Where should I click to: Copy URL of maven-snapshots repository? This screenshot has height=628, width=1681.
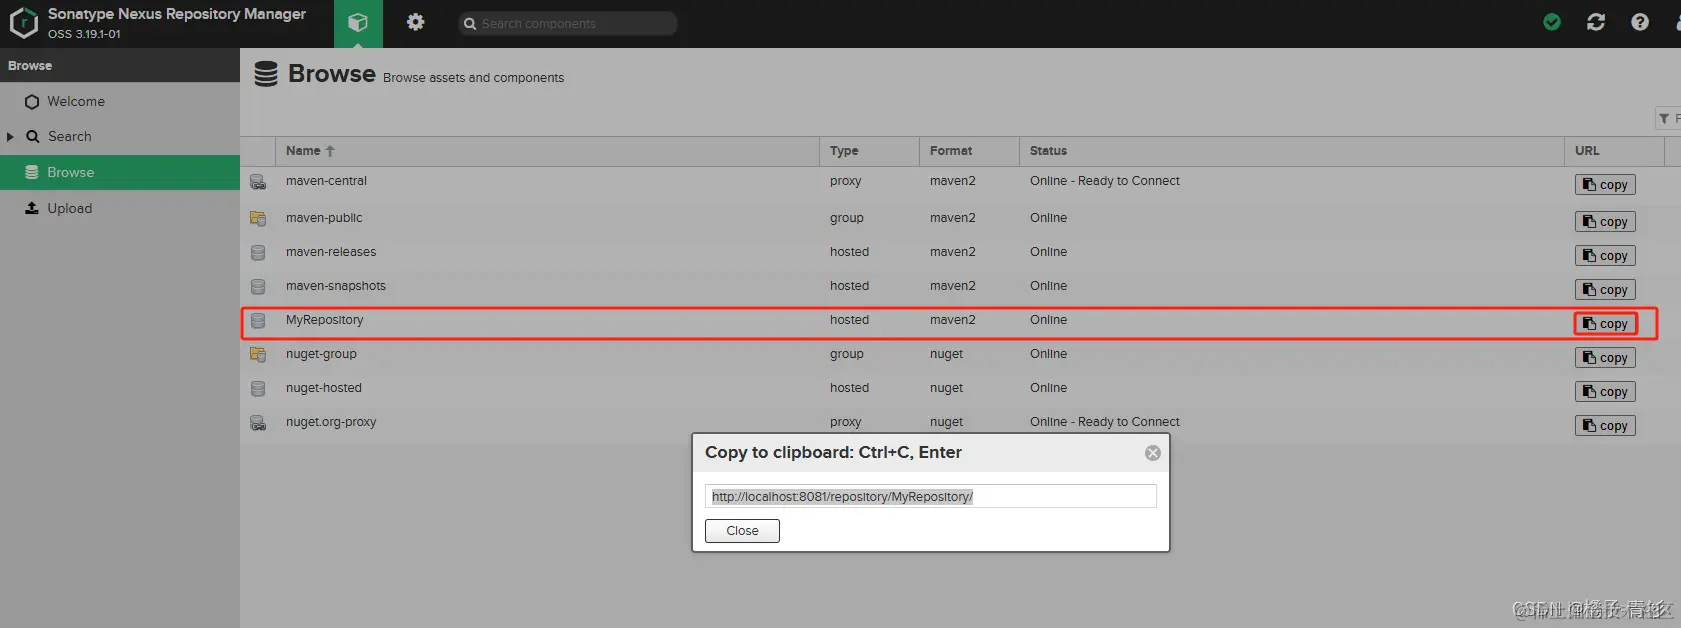coord(1605,290)
